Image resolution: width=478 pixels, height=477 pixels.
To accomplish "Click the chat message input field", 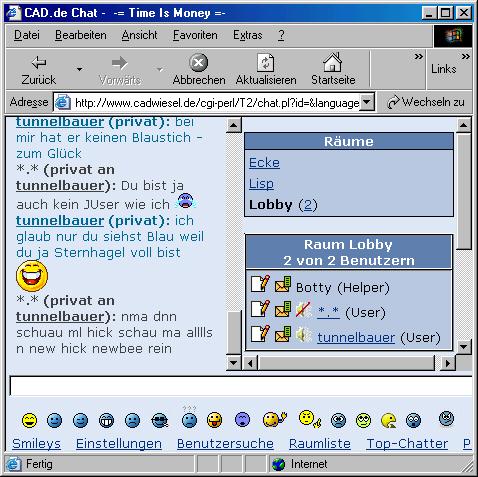I will pos(241,386).
